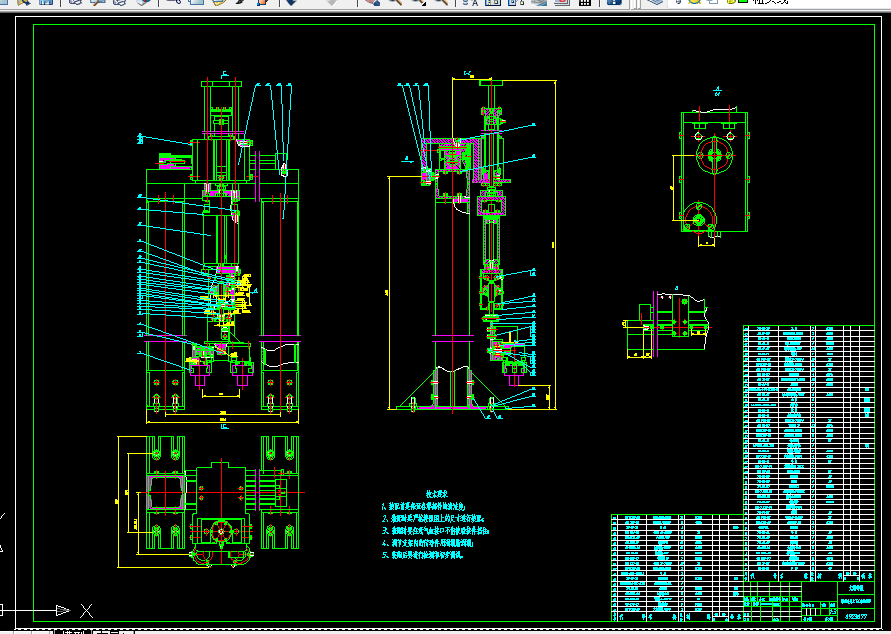891x634 pixels.
Task: Select the plan view with the red crosshair
Action: point(209,501)
